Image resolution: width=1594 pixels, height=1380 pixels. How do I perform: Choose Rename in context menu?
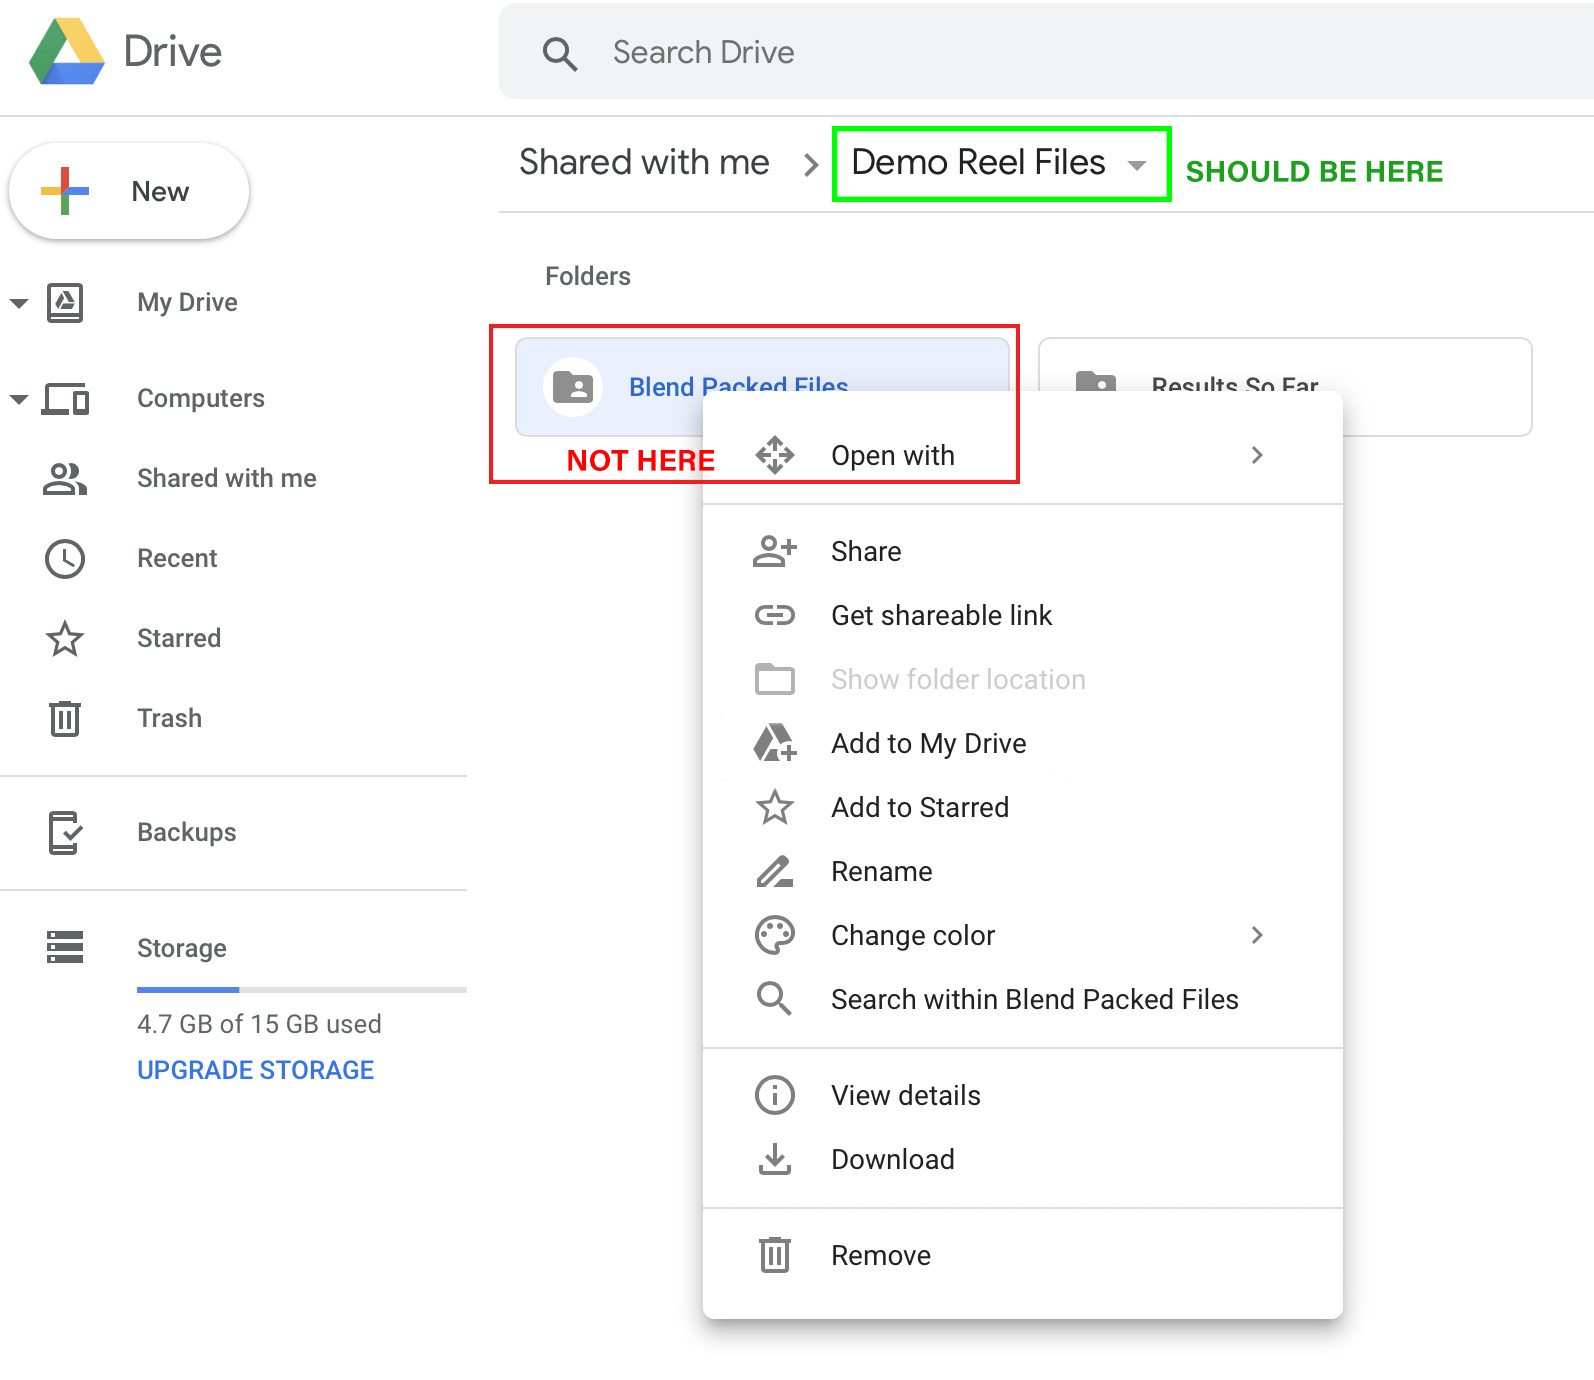1022,872
